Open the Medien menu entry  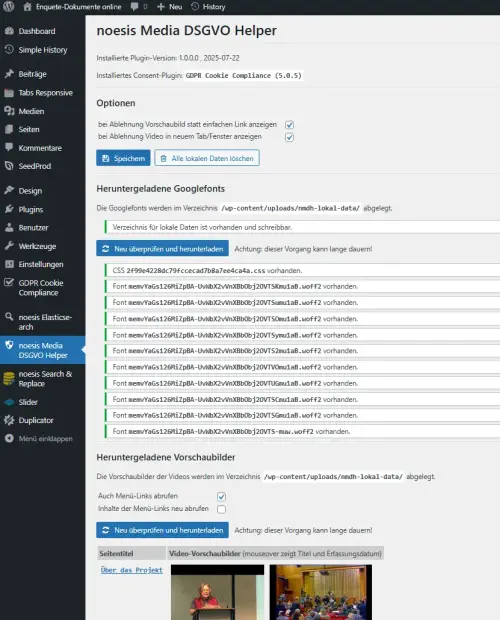tap(31, 111)
